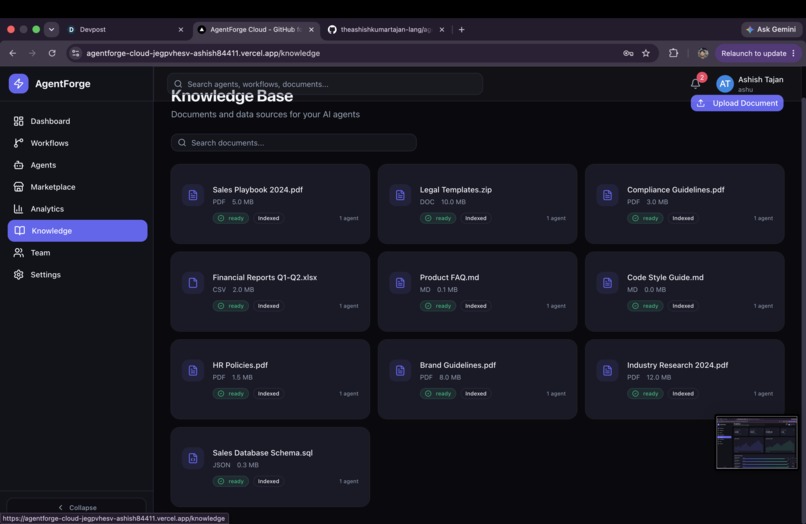Open the Brand Guidelines.pdf title
Screen dimensions: 806x524
[457, 365]
